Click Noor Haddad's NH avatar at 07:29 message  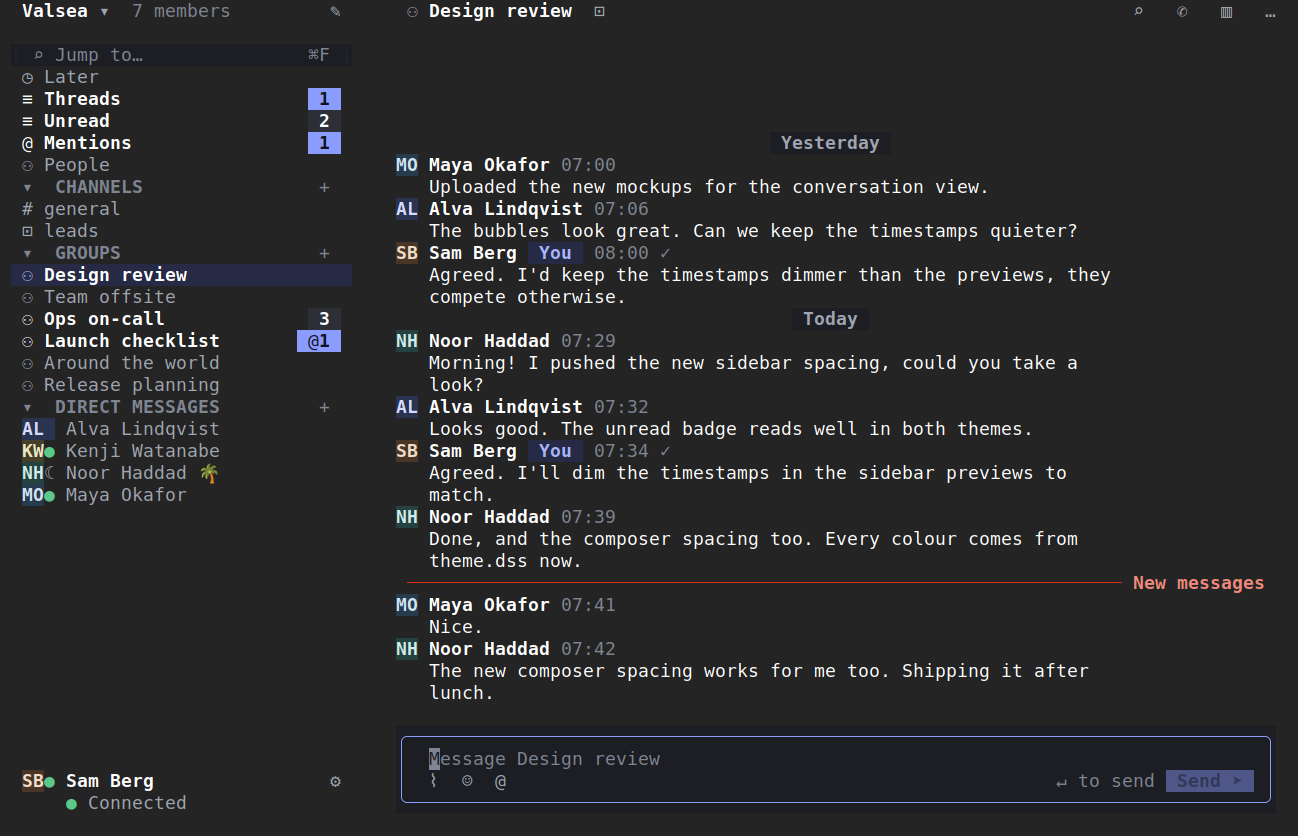coord(407,341)
